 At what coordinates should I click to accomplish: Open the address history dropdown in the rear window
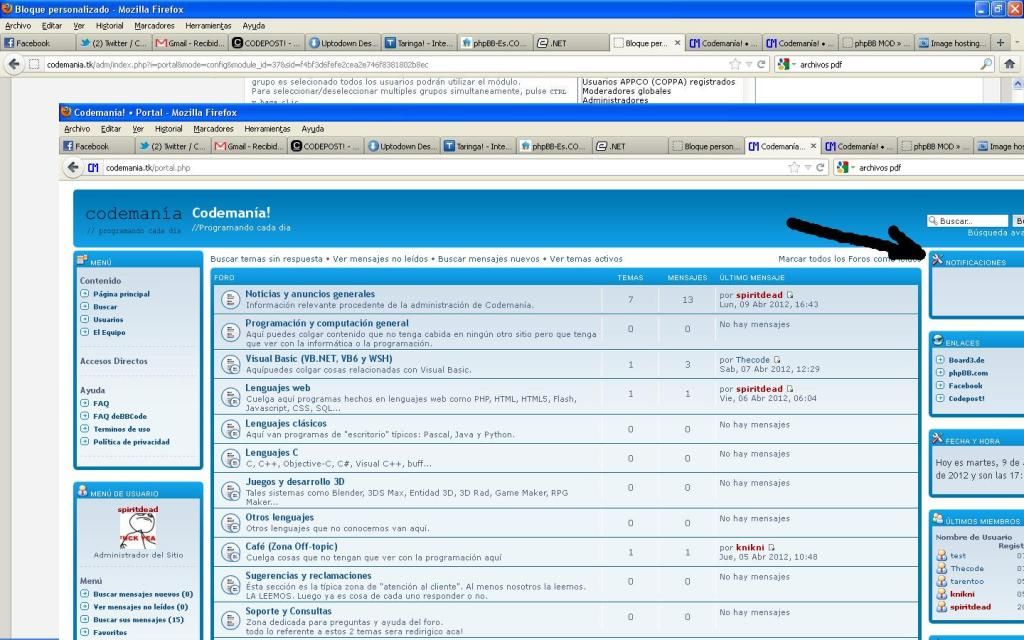coord(749,64)
